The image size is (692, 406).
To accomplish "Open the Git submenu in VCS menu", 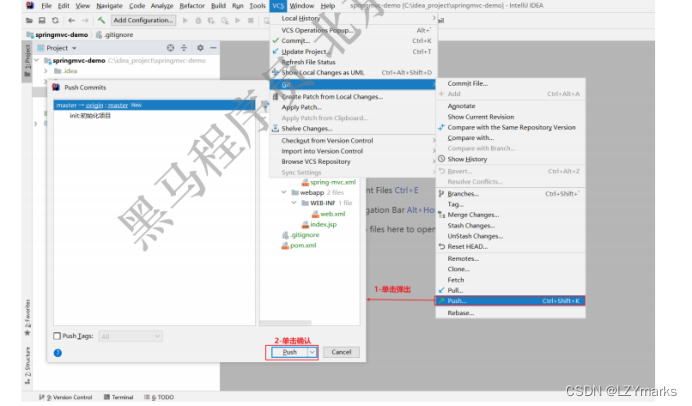I will [x=353, y=85].
